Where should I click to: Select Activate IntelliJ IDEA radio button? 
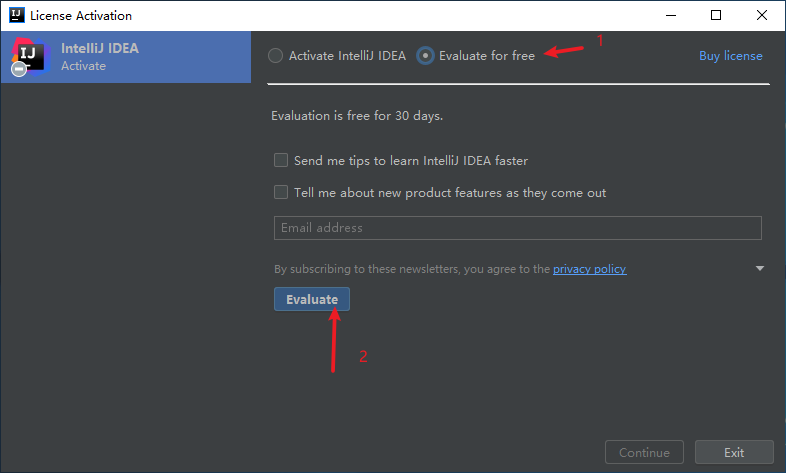pyautogui.click(x=275, y=56)
